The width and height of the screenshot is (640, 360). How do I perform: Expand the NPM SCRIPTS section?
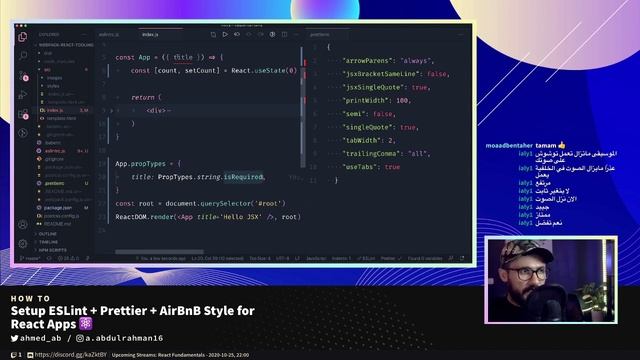coord(52,250)
